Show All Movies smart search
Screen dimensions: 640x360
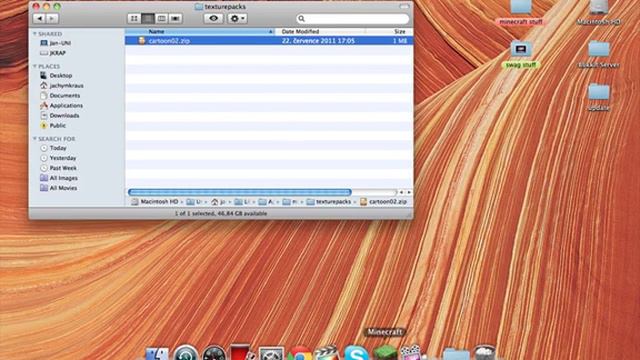pyautogui.click(x=59, y=188)
